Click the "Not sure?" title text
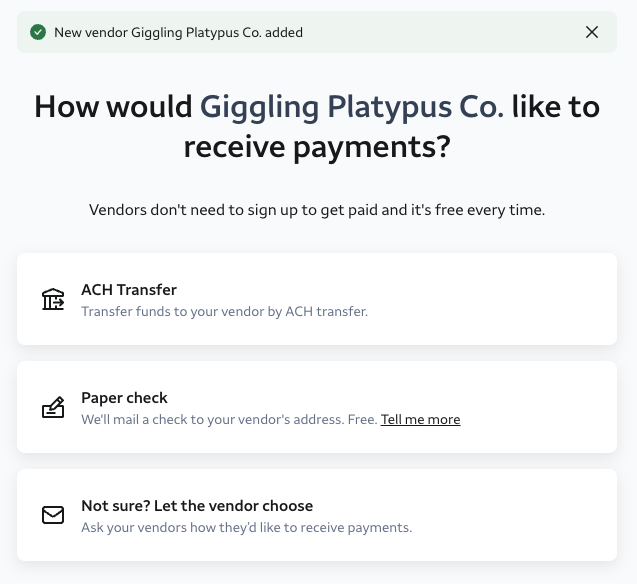Viewport: 637px width, 584px height. pos(197,506)
